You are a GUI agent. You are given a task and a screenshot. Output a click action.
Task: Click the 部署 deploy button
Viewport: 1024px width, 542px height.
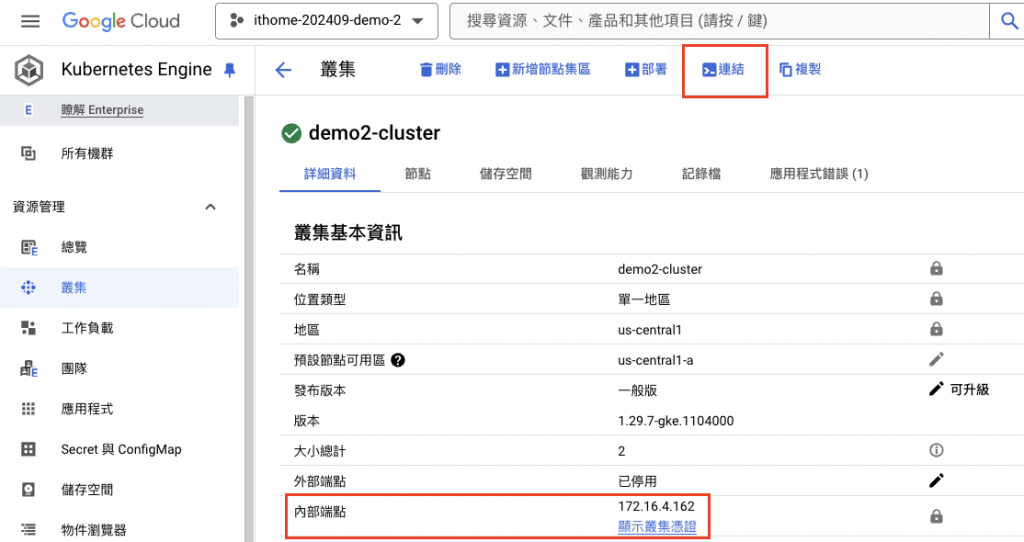pyautogui.click(x=646, y=69)
